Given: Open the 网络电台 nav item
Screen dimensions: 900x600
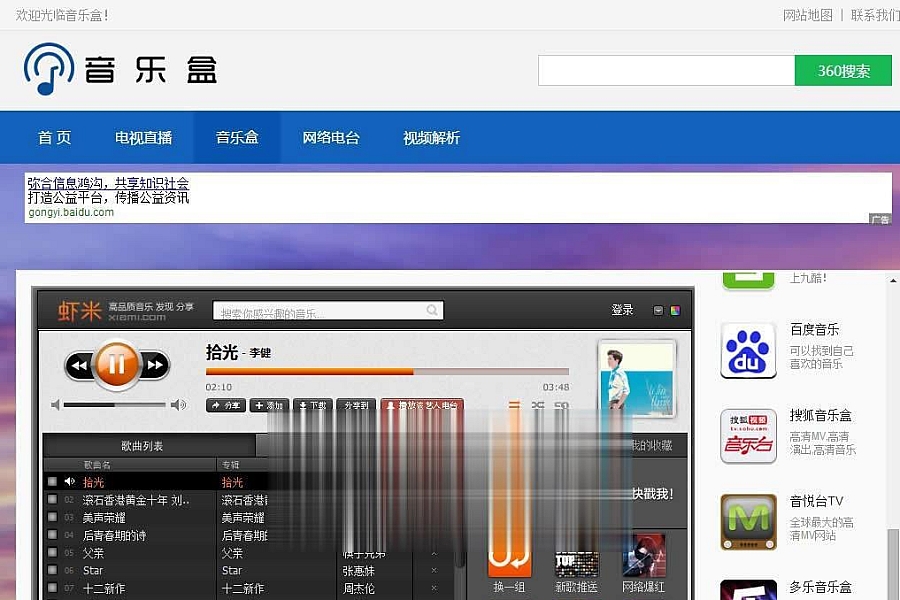Looking at the screenshot, I should tap(331, 138).
